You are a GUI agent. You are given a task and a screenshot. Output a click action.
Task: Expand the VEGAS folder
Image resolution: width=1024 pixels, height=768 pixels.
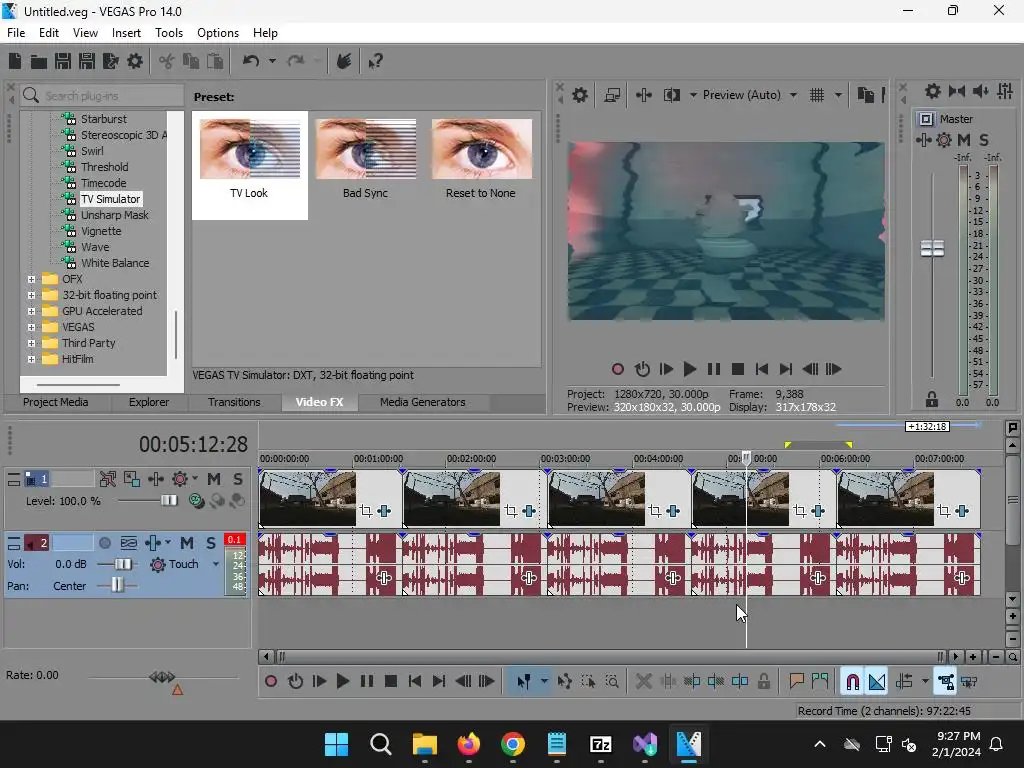coord(31,327)
